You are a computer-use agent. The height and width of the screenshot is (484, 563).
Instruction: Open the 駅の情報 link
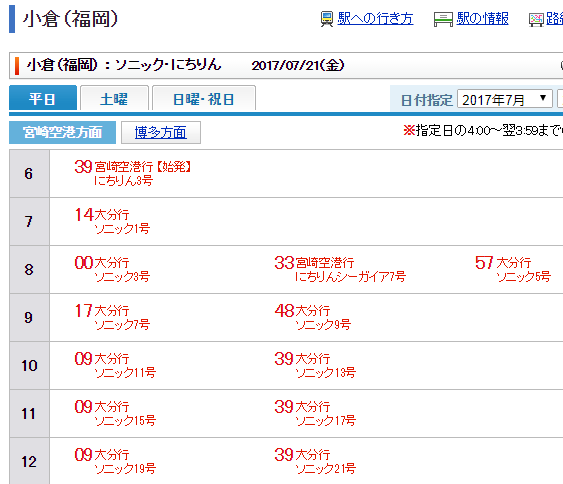click(483, 18)
